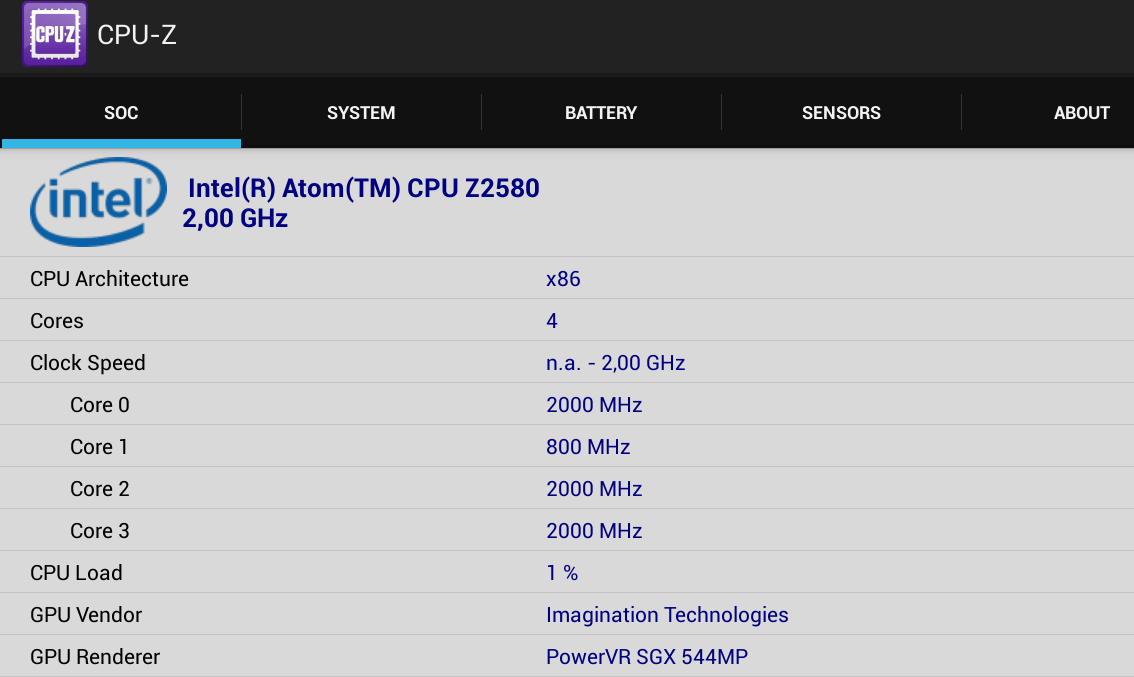Image resolution: width=1134 pixels, height=677 pixels.
Task: Go to the Battery tab
Action: 601,113
